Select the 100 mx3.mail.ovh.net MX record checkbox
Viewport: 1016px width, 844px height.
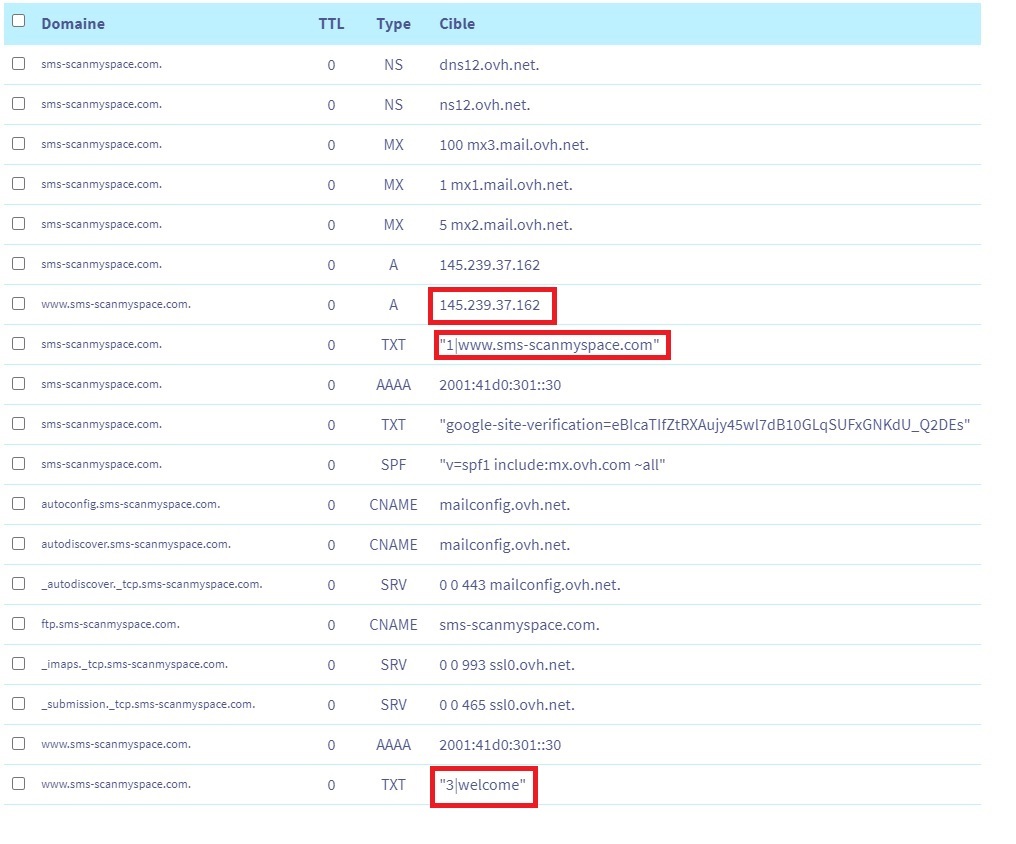point(18,143)
